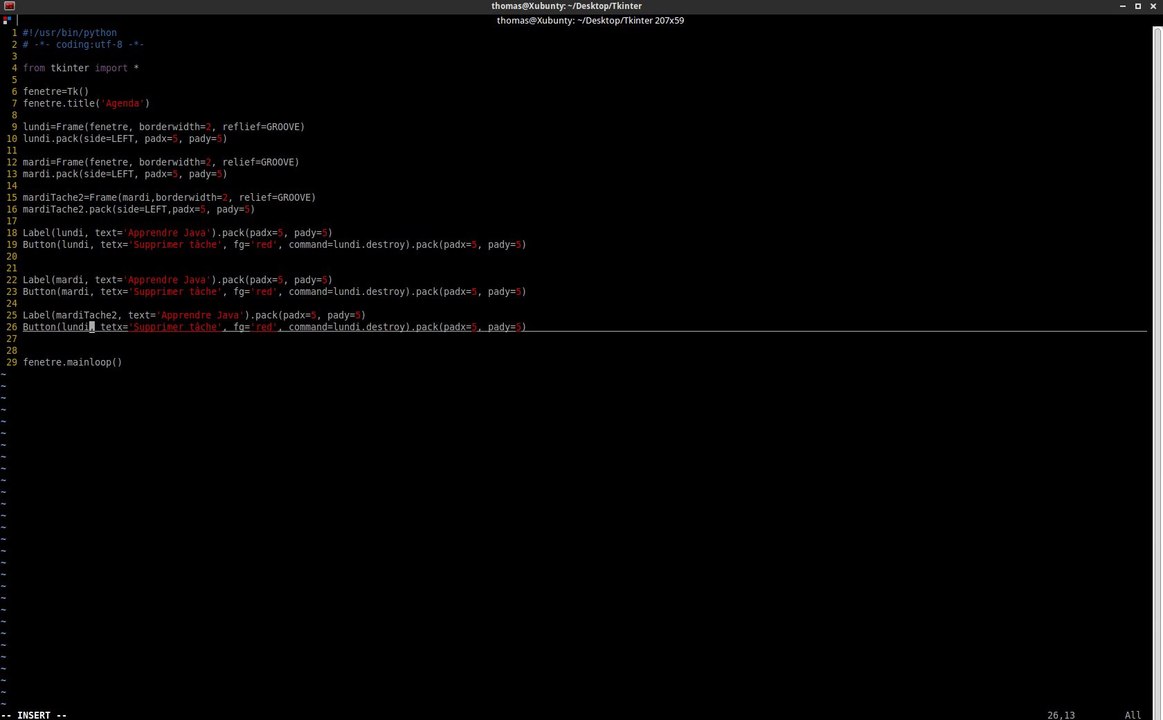The width and height of the screenshot is (1163, 720).
Task: Put cursor on 'lundi.pack(side=LEFT' line
Action: click(125, 139)
